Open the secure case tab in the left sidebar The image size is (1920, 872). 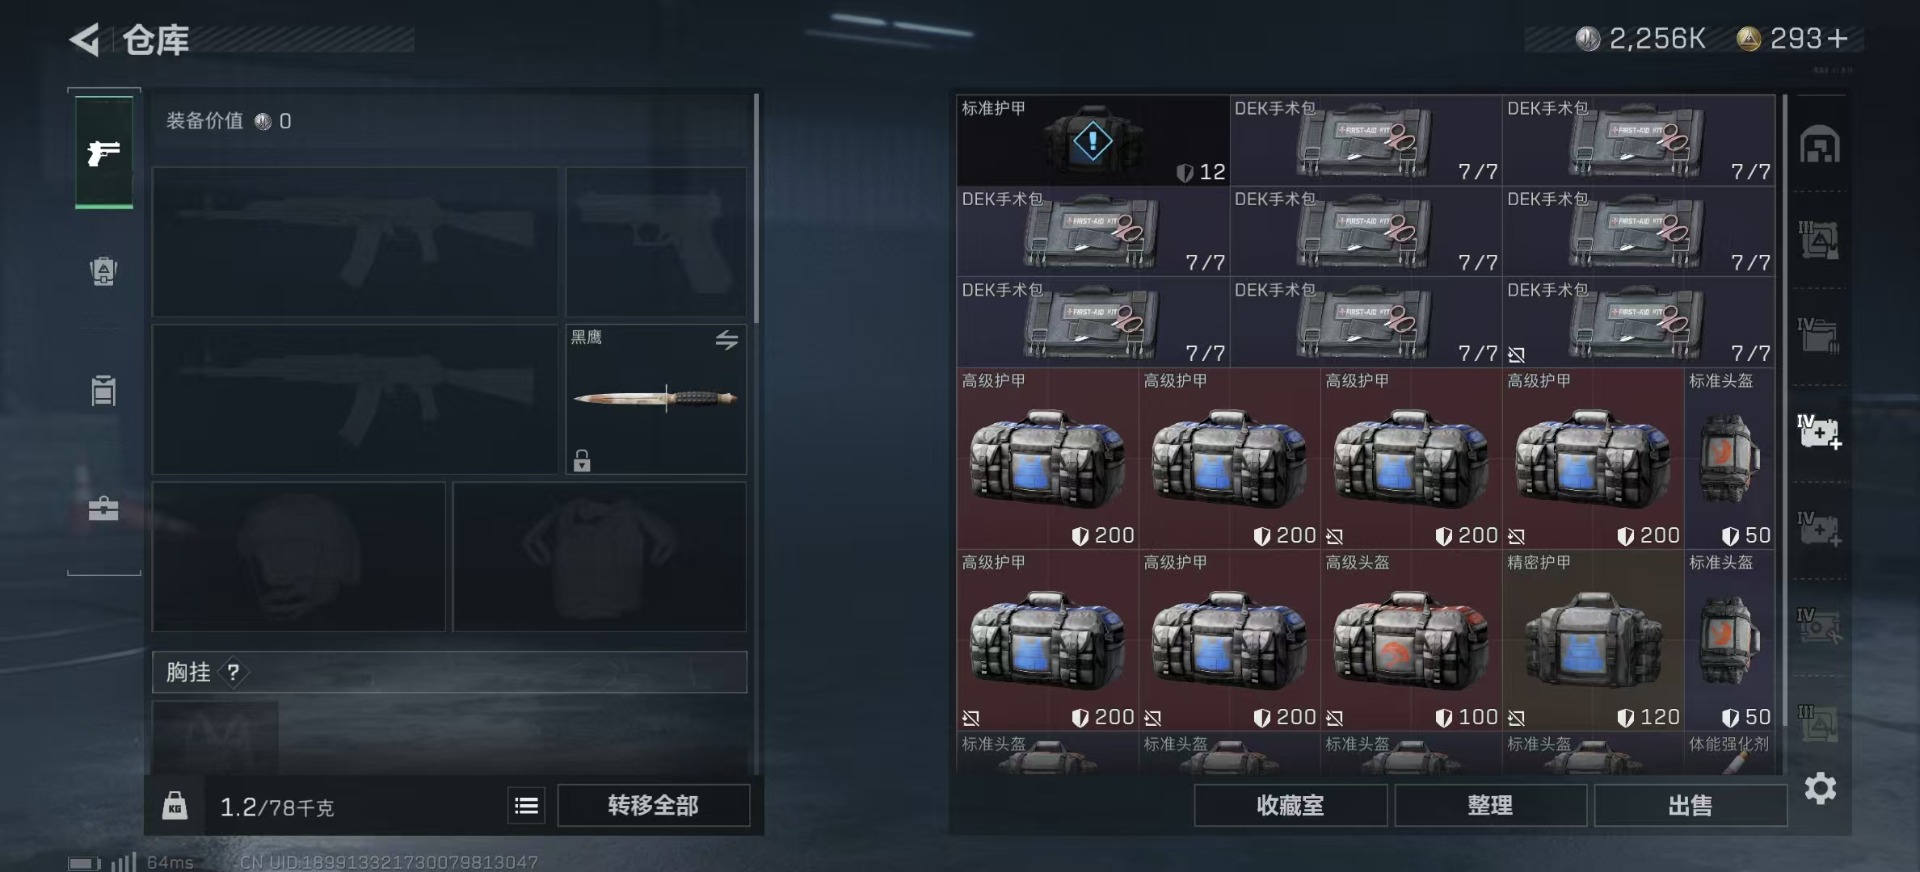click(104, 509)
